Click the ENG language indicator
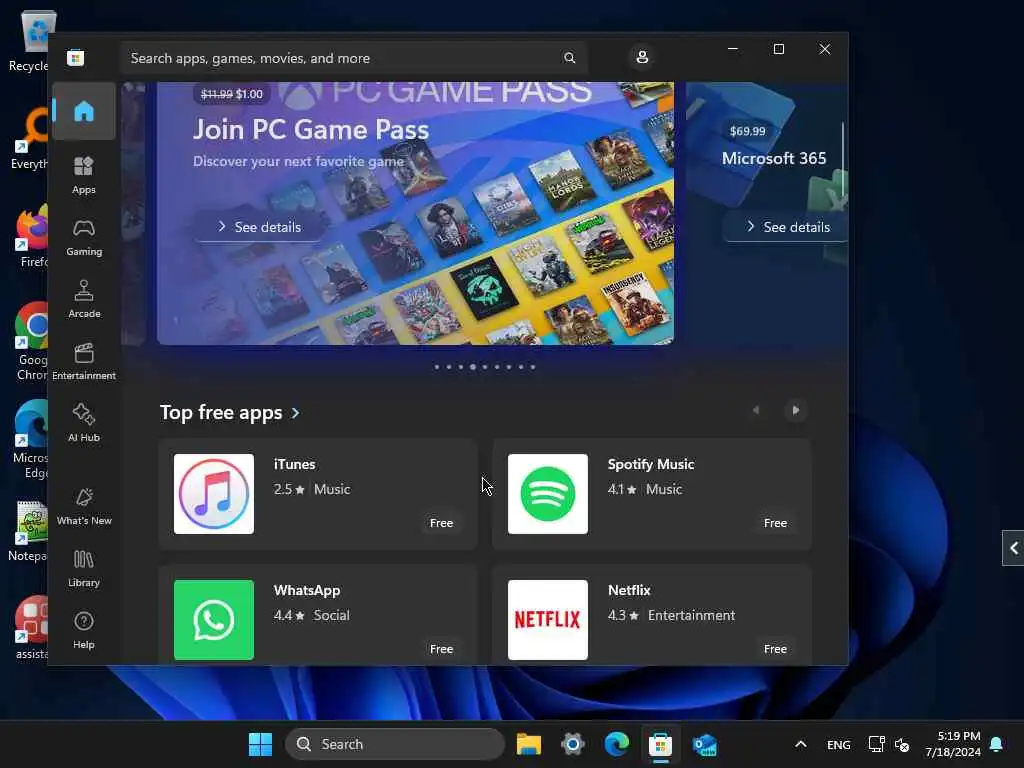This screenshot has width=1024, height=768. pos(839,744)
